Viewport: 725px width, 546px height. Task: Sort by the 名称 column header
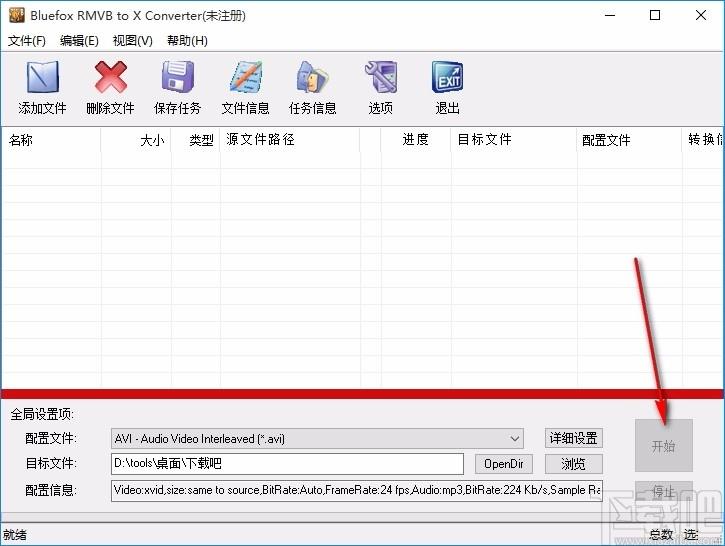[x=51, y=140]
